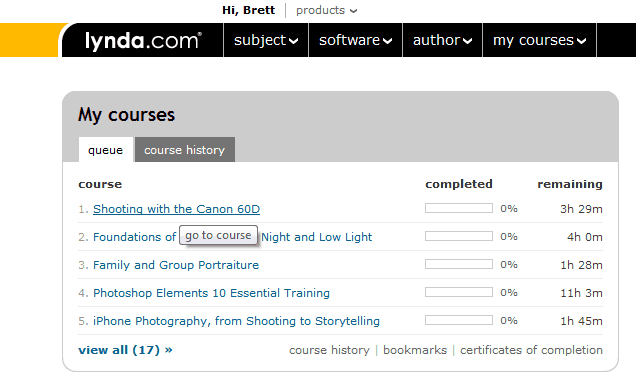Click the Night and Low Light course link
This screenshot has width=636, height=381.
tap(317, 237)
